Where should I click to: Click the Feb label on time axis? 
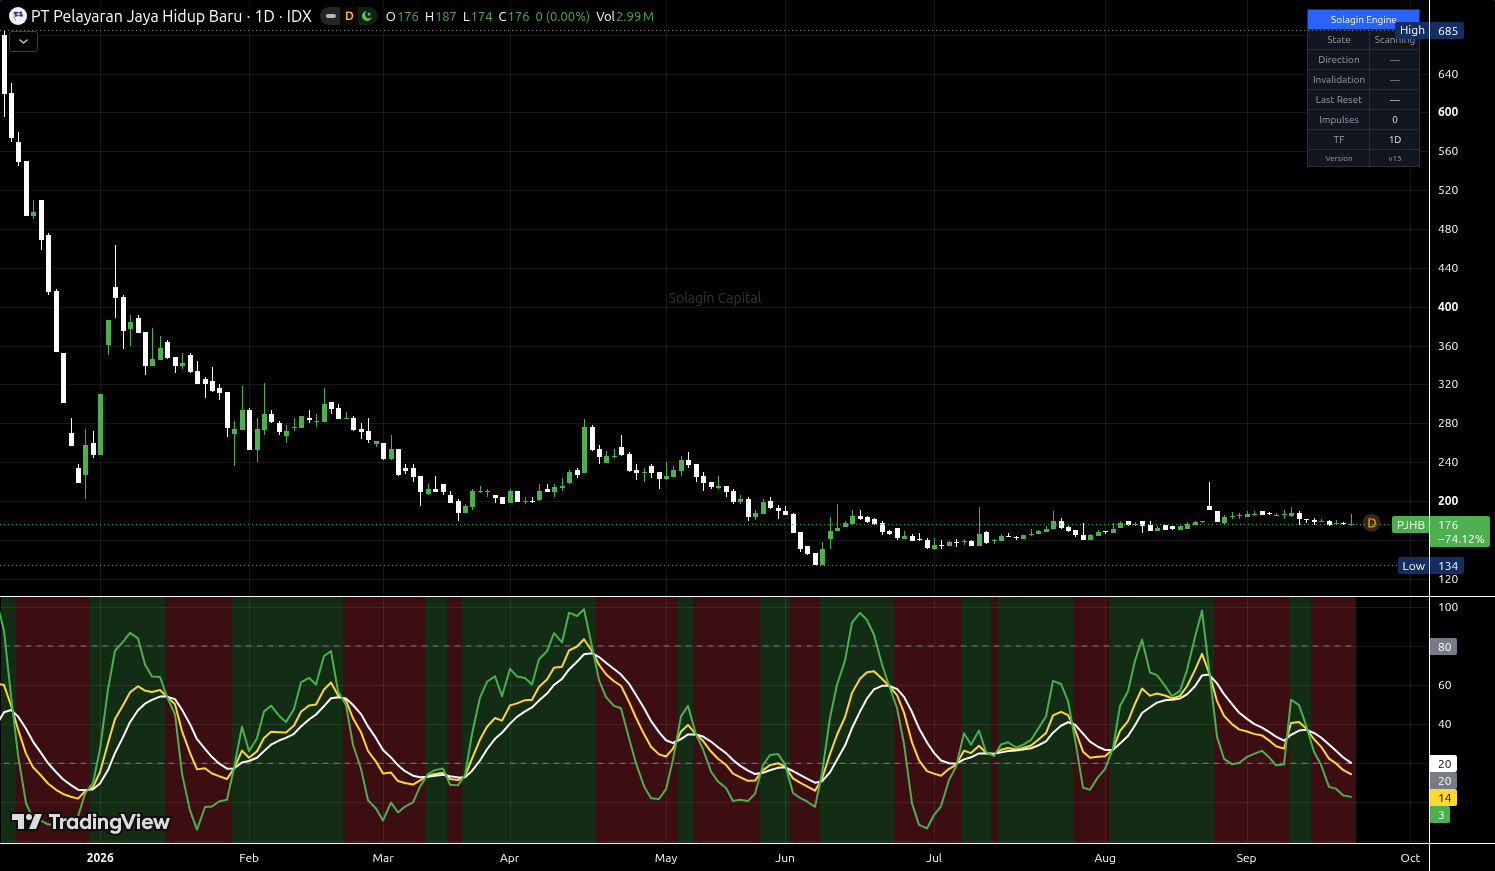pos(249,858)
